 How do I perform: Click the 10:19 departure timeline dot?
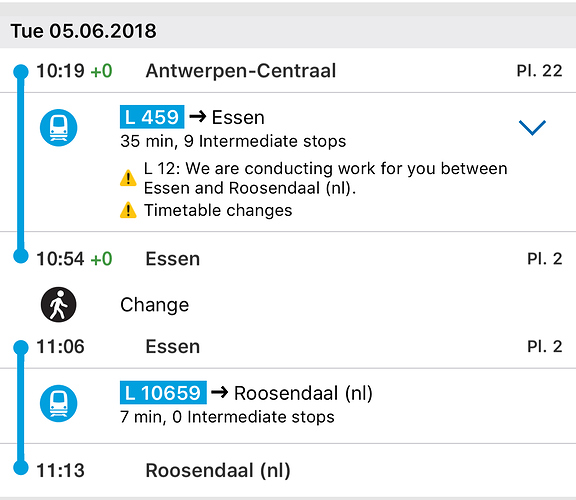click(21, 72)
